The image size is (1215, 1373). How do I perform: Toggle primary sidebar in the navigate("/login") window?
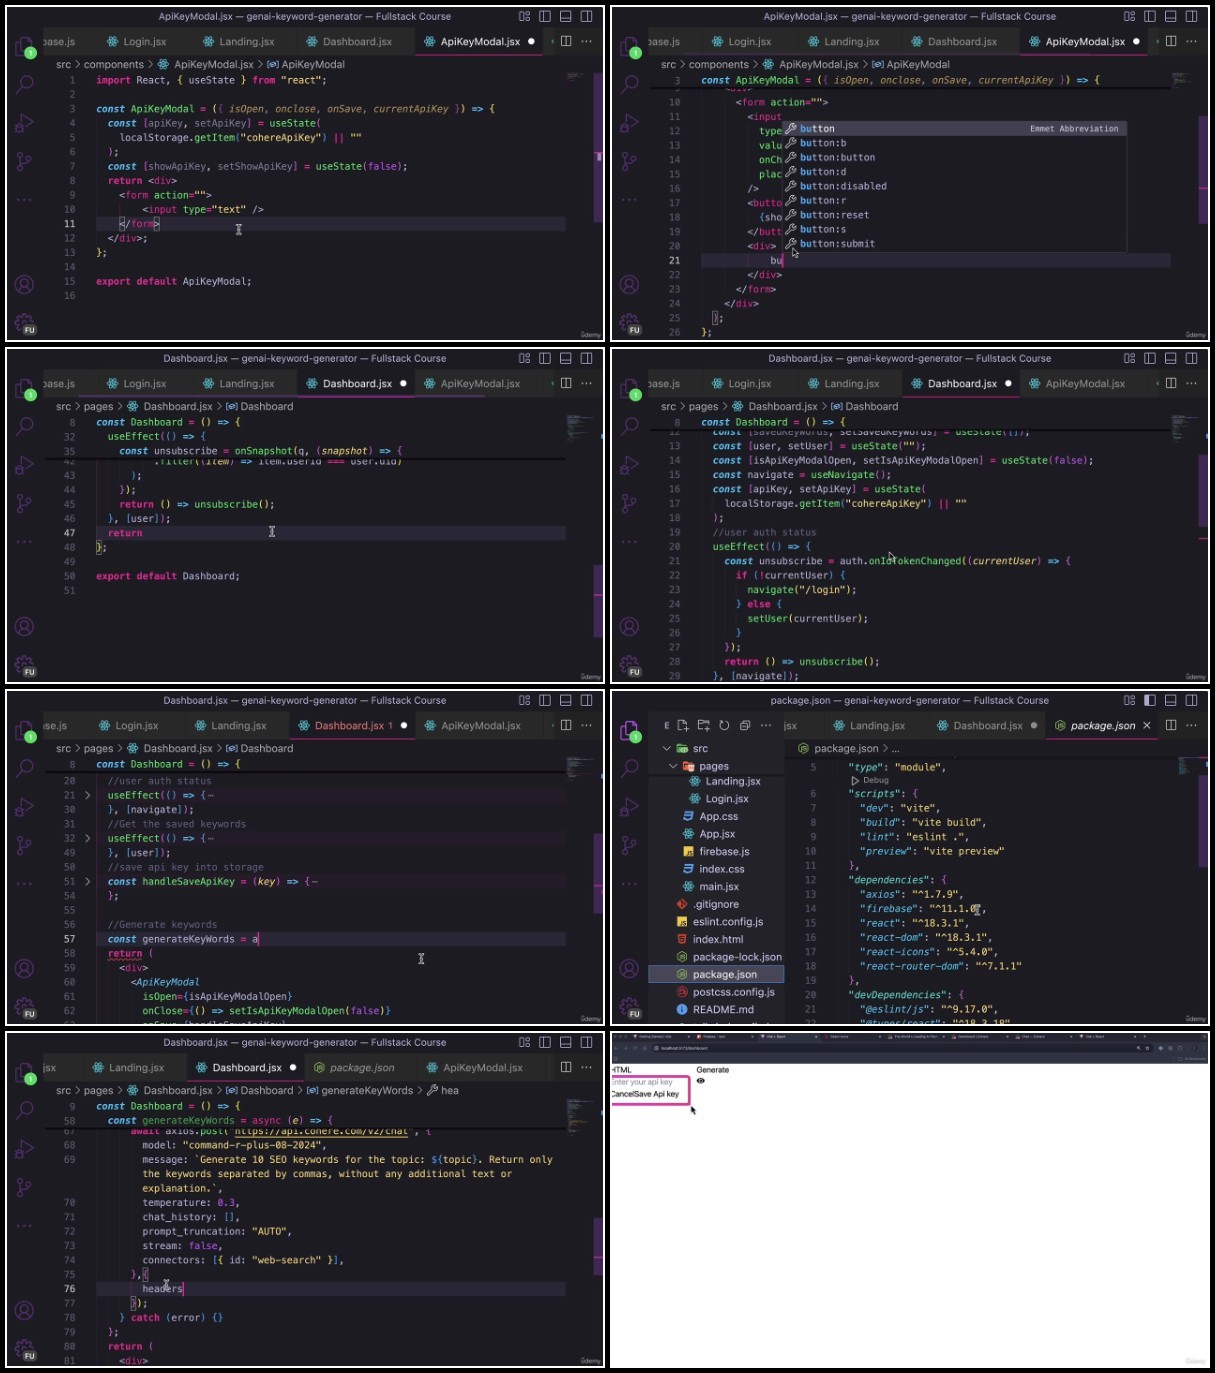1150,358
